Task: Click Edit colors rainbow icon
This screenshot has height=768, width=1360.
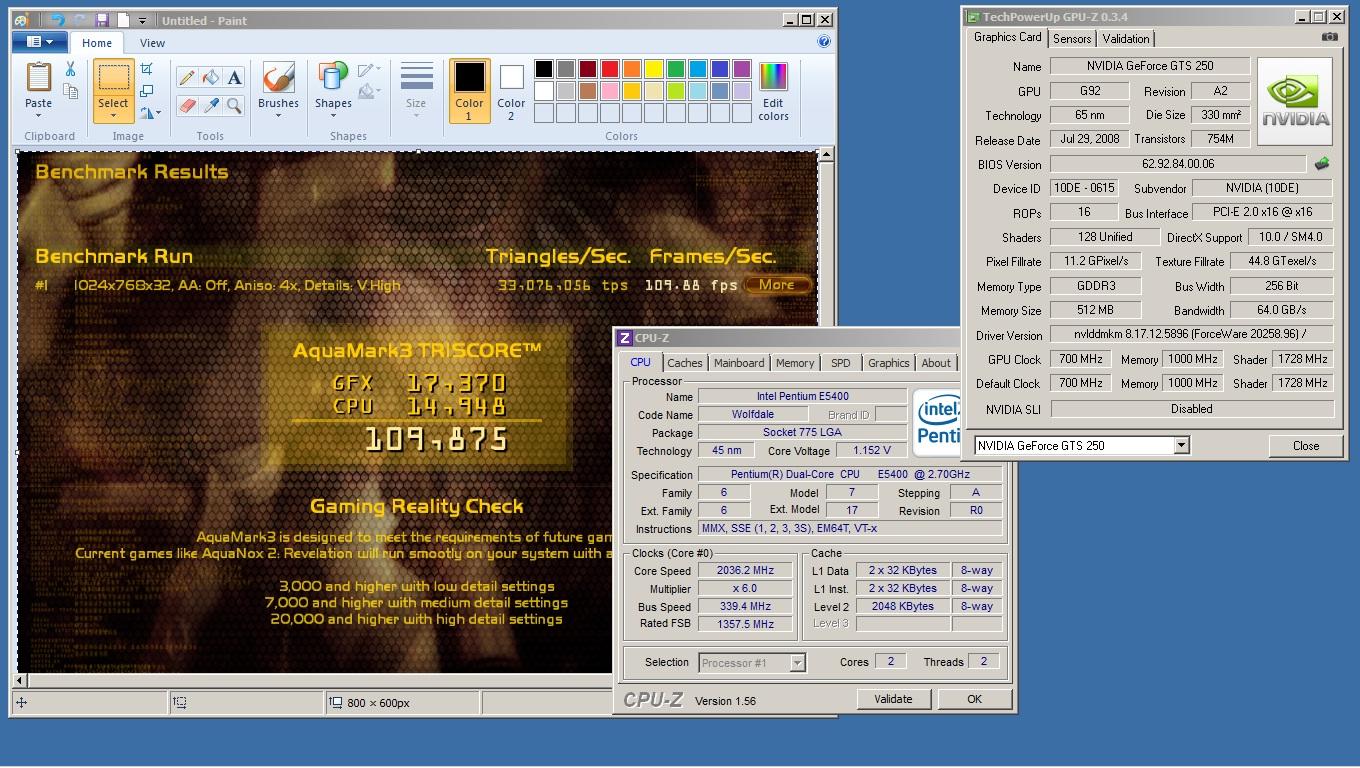Action: pos(773,77)
